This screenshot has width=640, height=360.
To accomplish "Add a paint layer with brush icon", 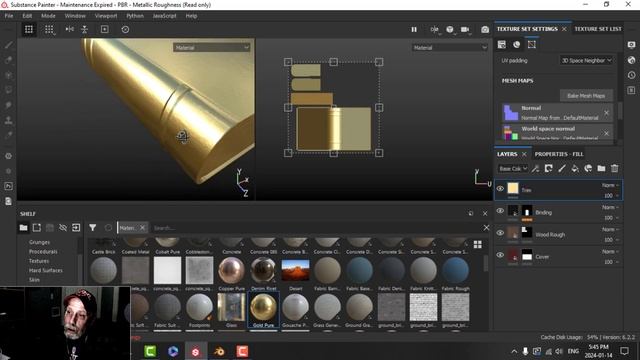I will (x=562, y=169).
